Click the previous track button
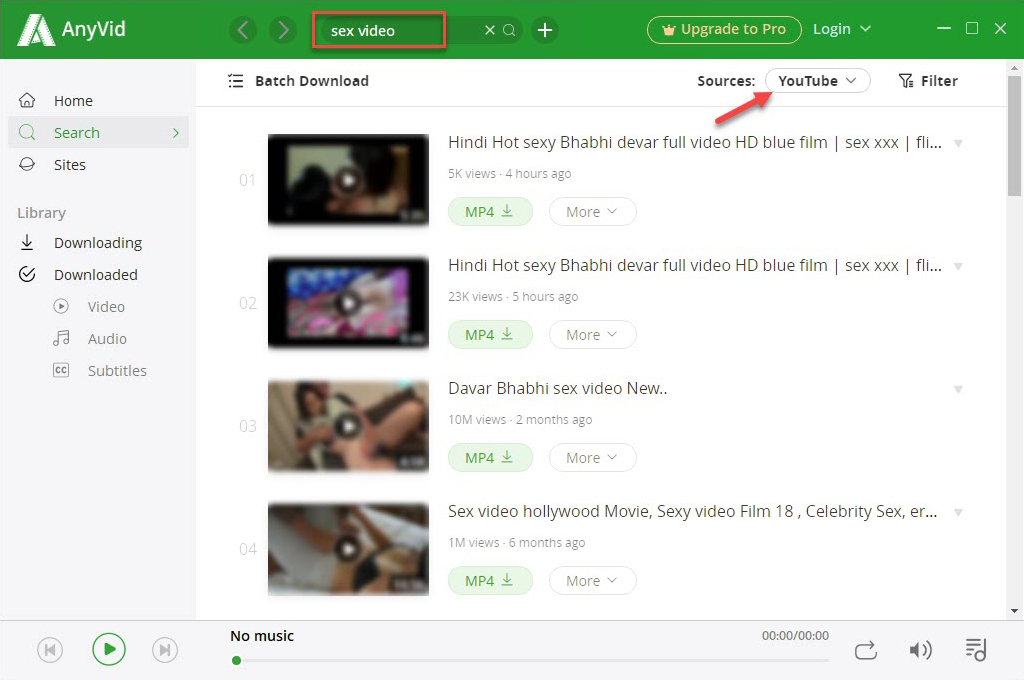The image size is (1024, 680). click(x=50, y=650)
